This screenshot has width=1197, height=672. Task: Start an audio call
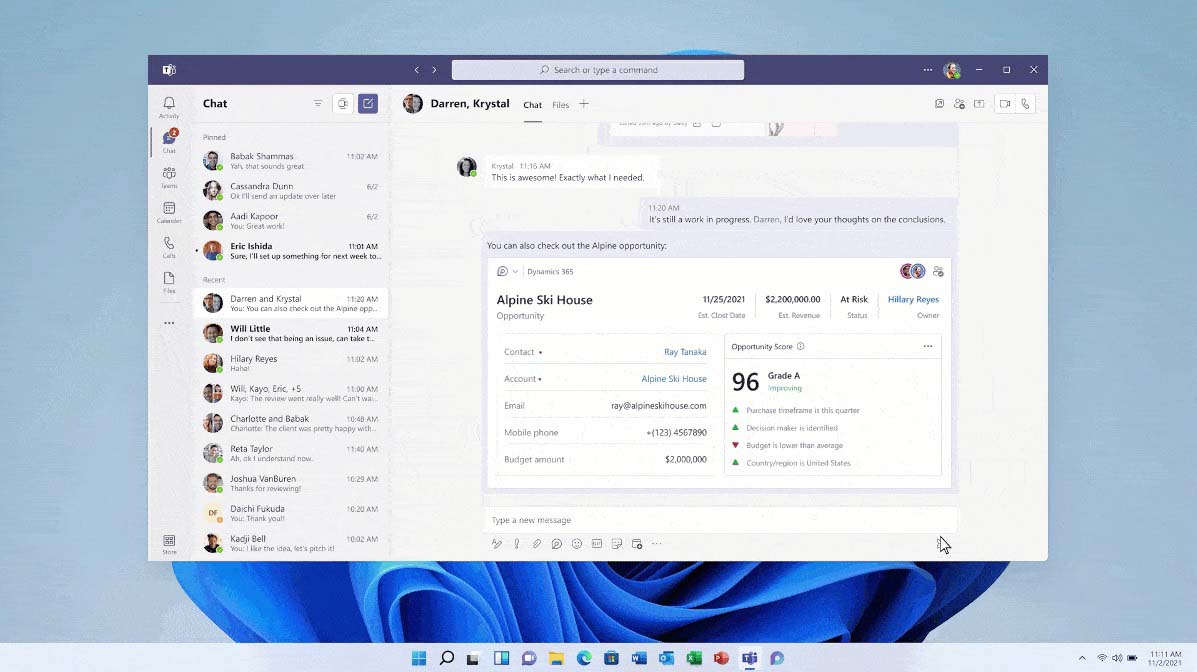[x=1026, y=103]
